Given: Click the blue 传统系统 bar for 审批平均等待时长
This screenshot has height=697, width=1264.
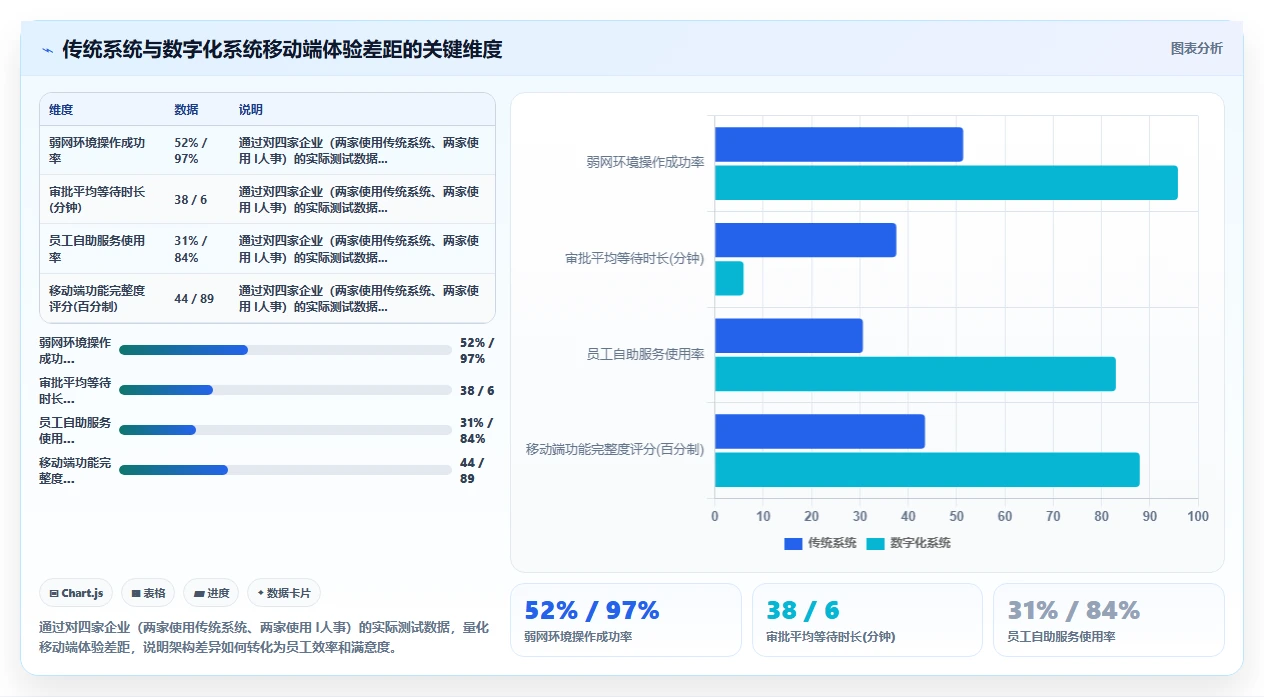Looking at the screenshot, I should pyautogui.click(x=805, y=240).
